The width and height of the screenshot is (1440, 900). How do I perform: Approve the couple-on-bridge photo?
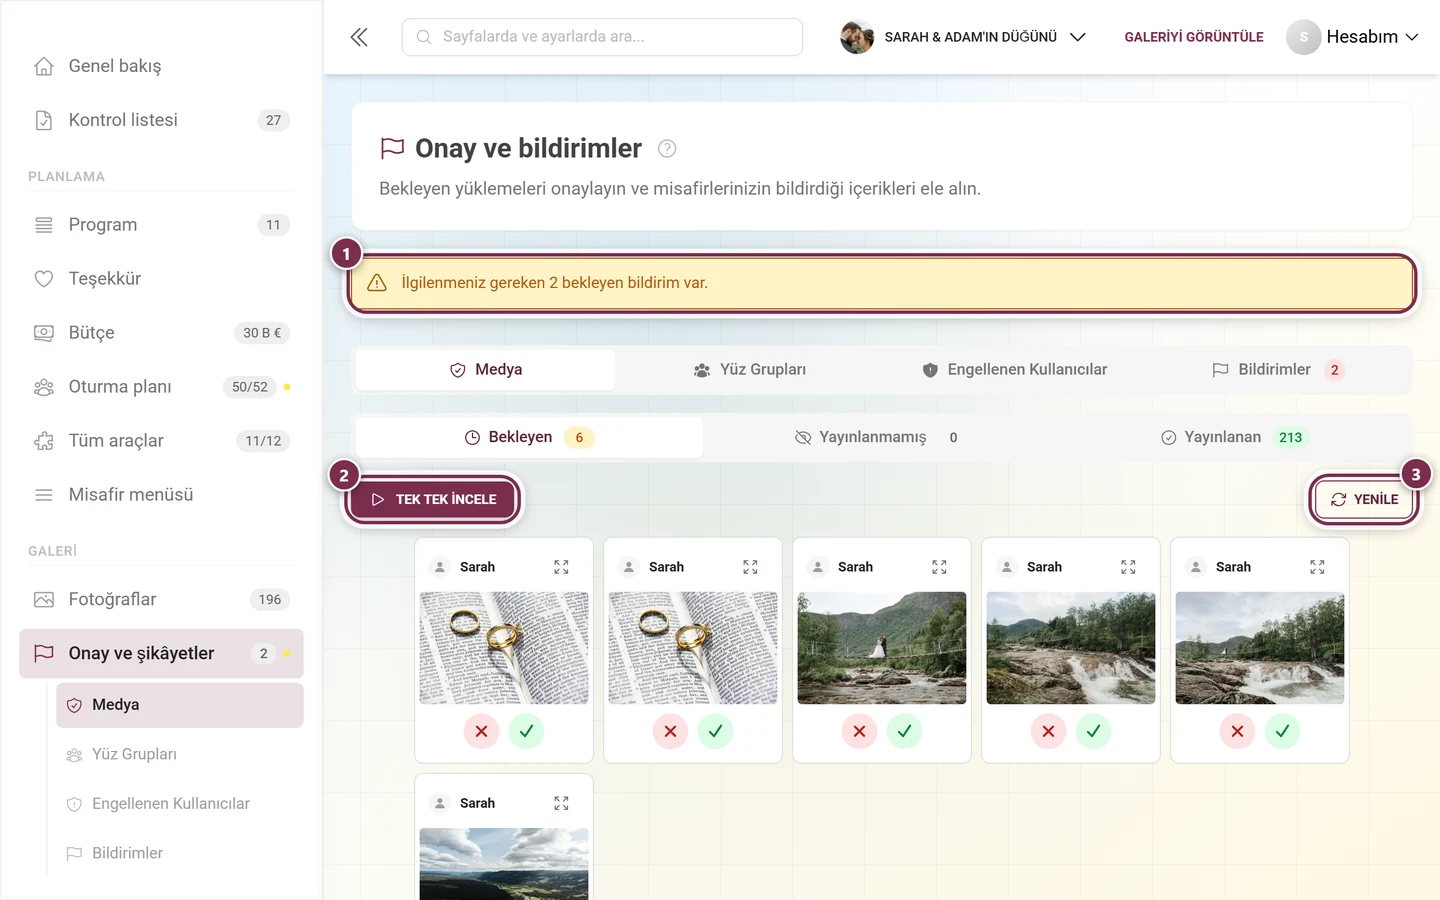tap(904, 731)
